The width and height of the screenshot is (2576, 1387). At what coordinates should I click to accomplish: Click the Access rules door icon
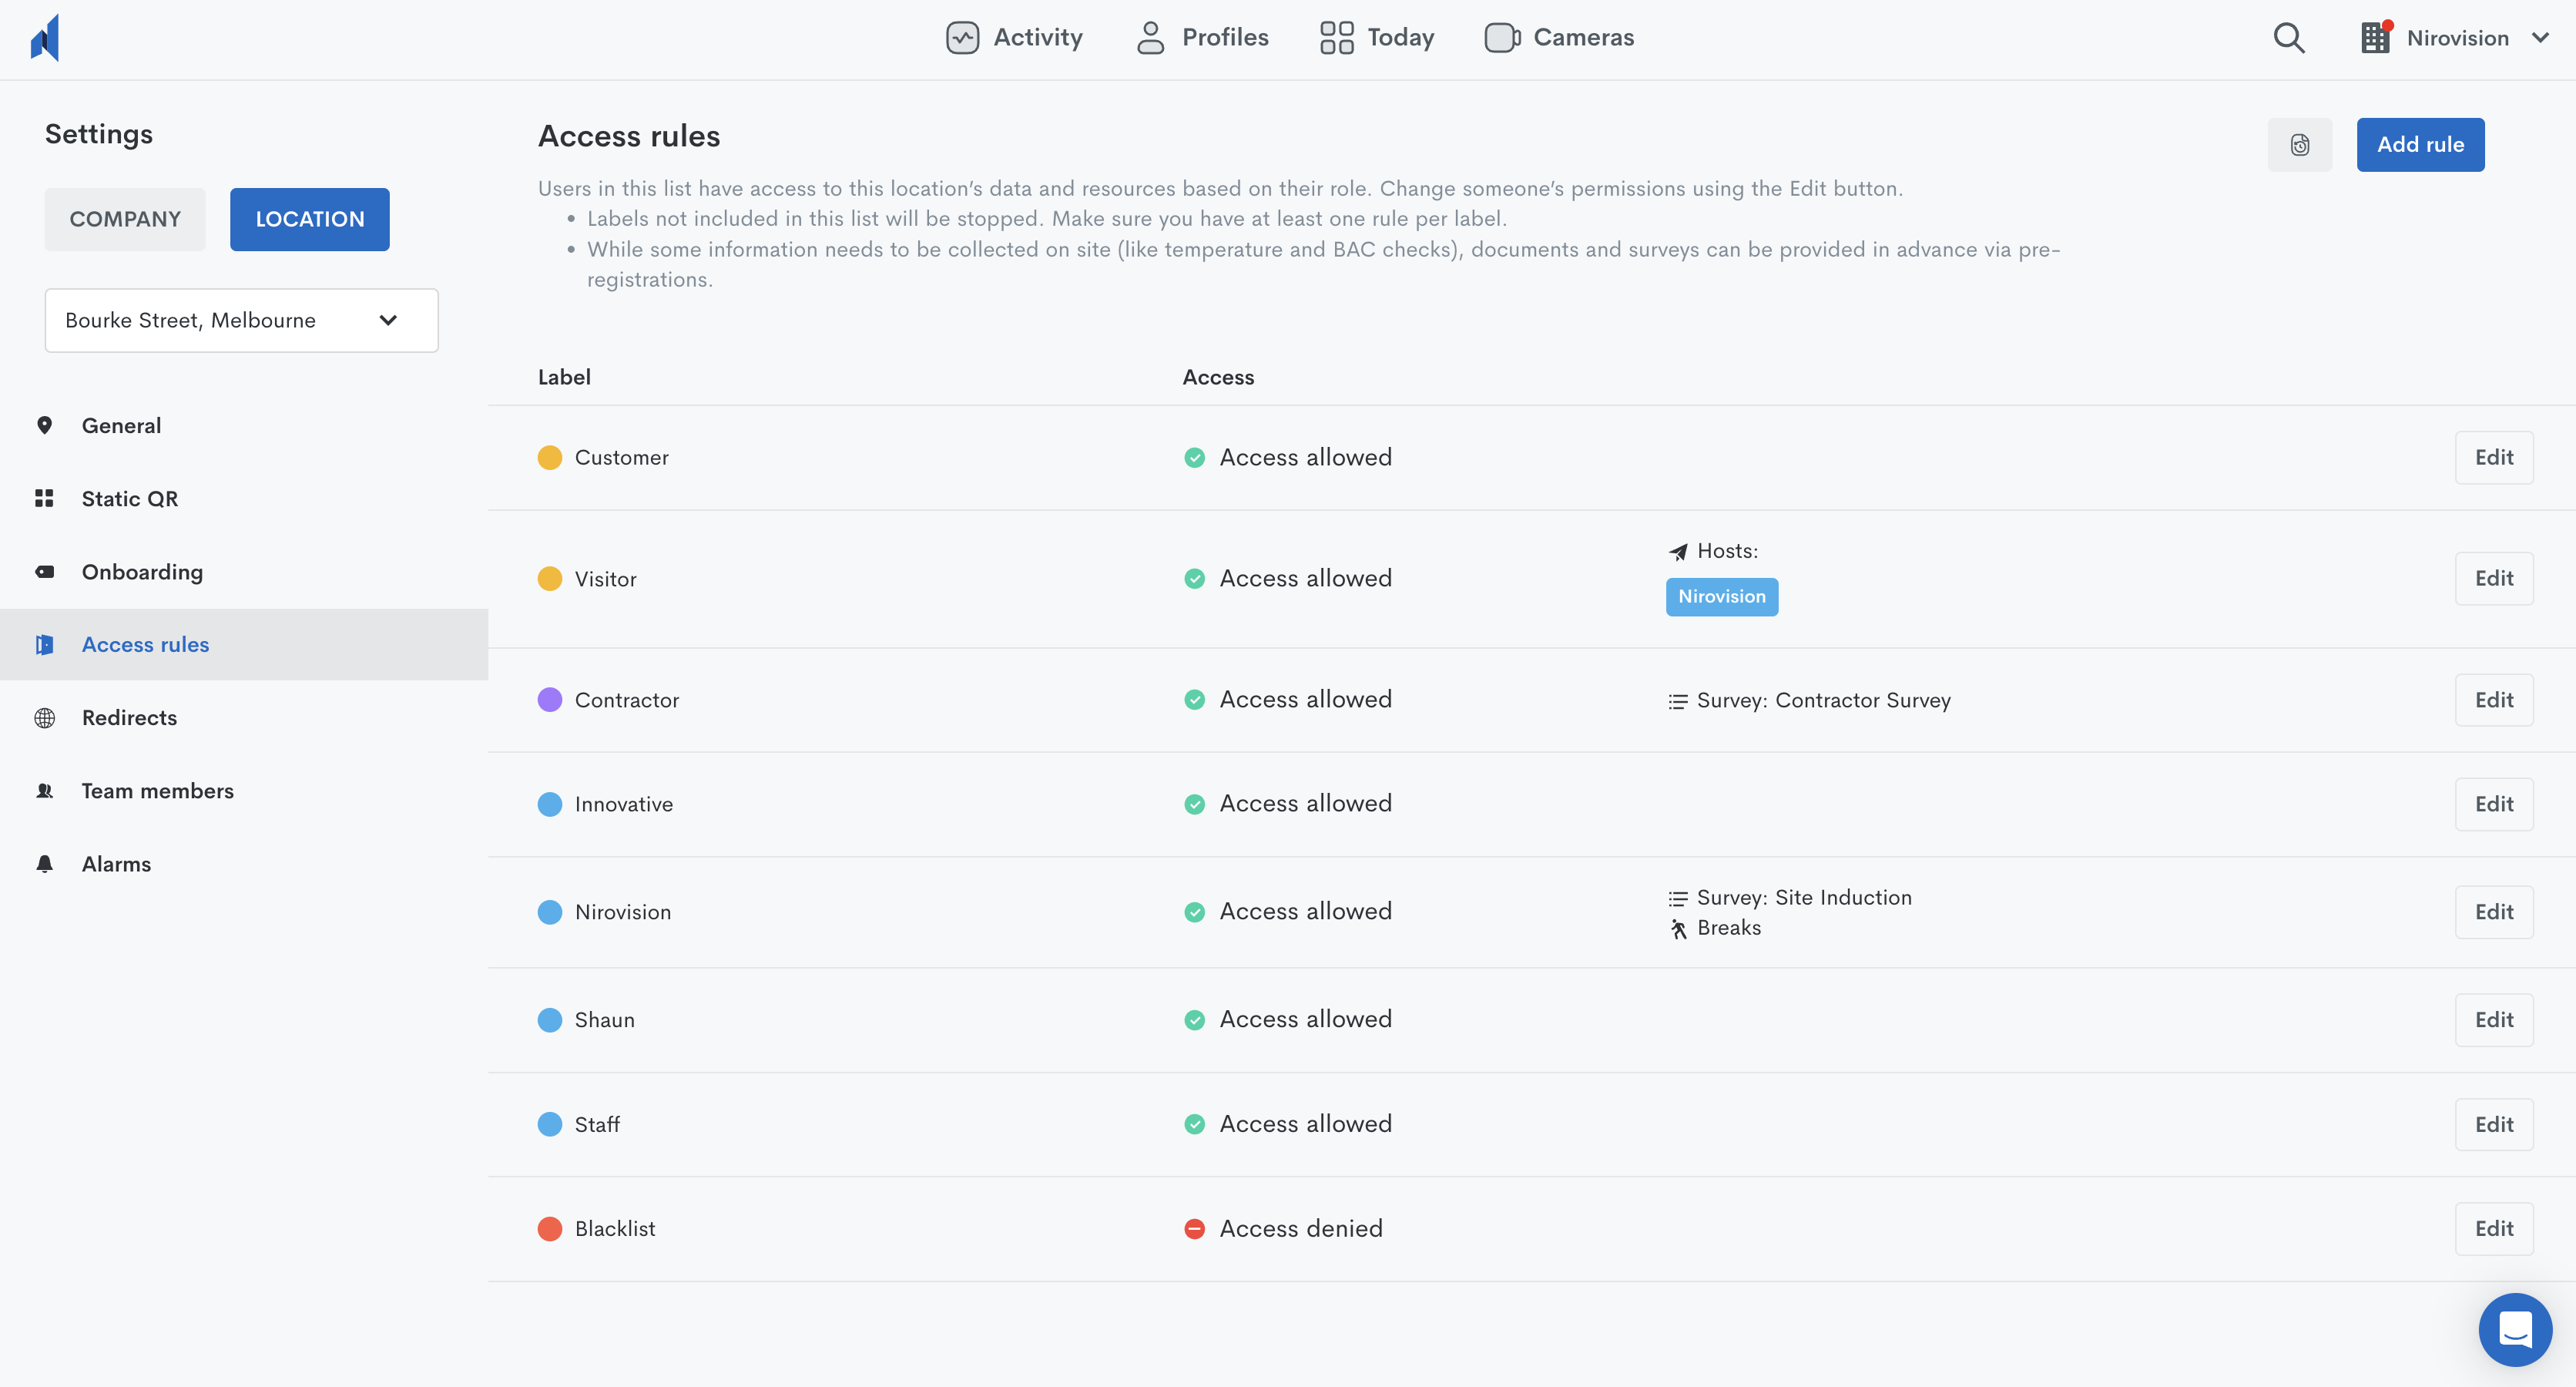point(44,645)
